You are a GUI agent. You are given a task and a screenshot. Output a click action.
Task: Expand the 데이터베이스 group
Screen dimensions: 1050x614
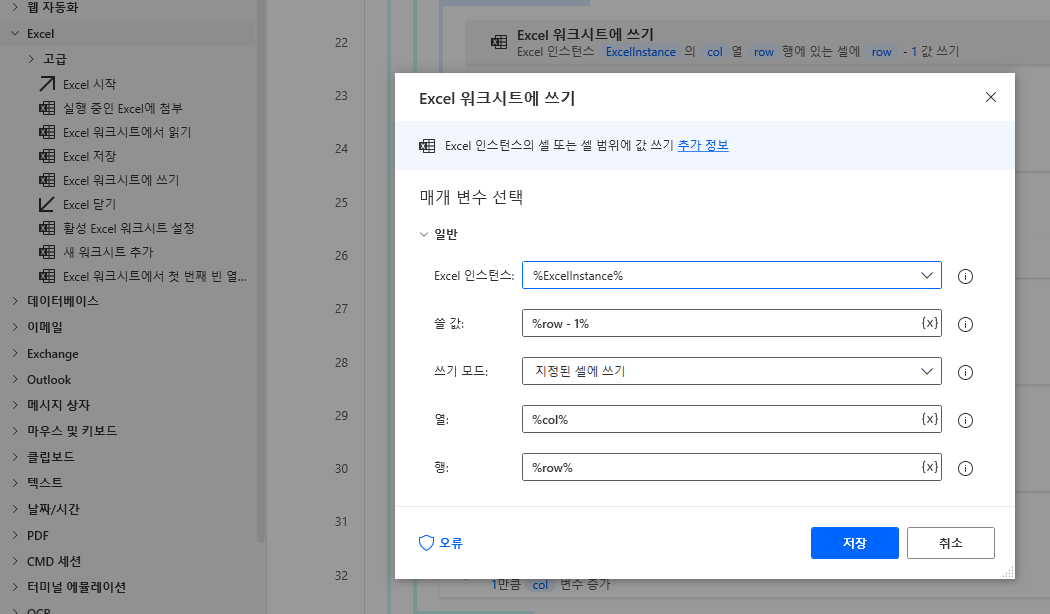pyautogui.click(x=15, y=301)
